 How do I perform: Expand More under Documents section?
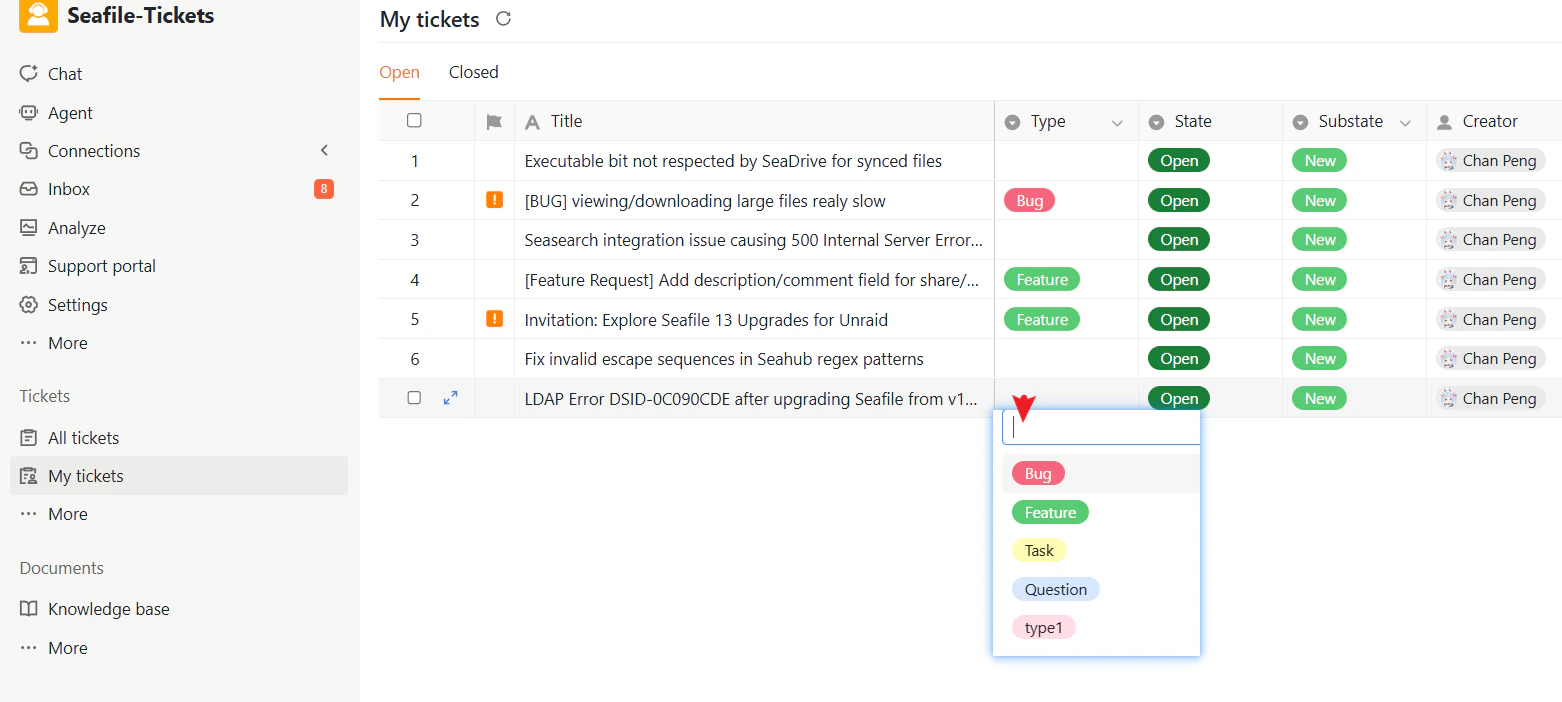pyautogui.click(x=68, y=648)
